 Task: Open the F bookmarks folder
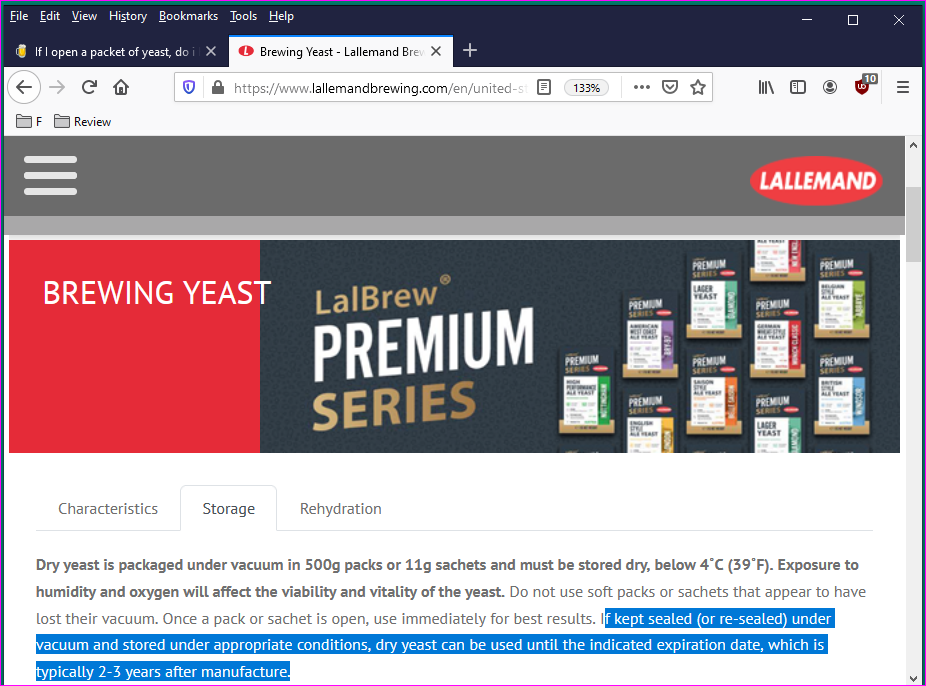(29, 122)
